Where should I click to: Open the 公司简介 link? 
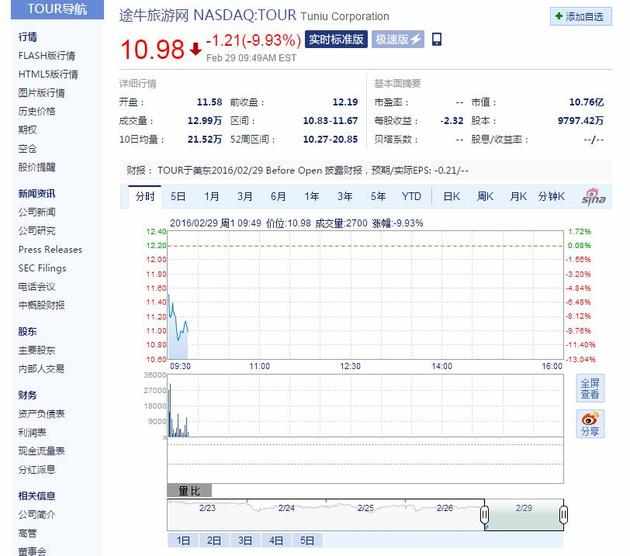tap(37, 514)
